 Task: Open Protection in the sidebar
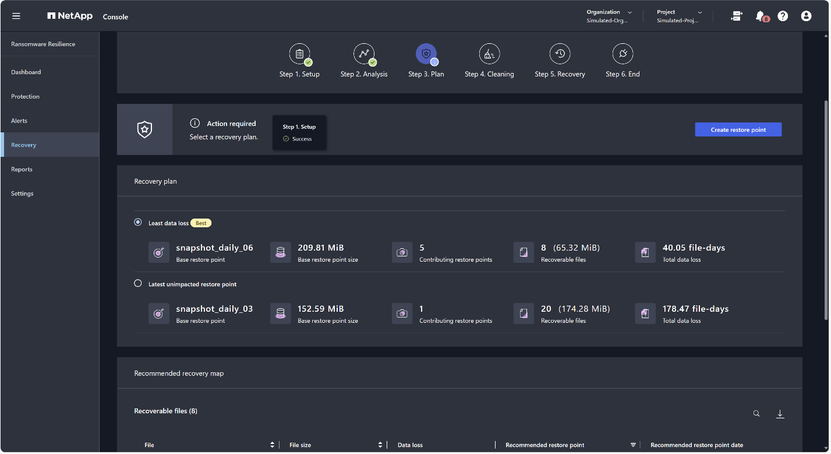[26, 97]
